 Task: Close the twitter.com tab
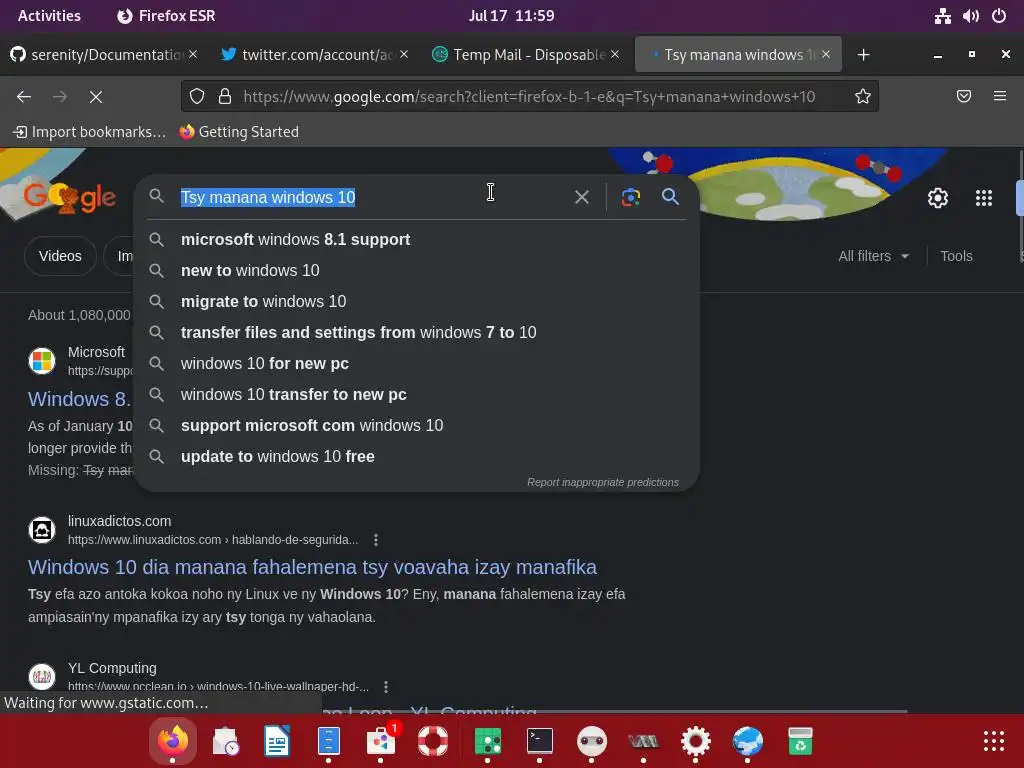point(404,54)
